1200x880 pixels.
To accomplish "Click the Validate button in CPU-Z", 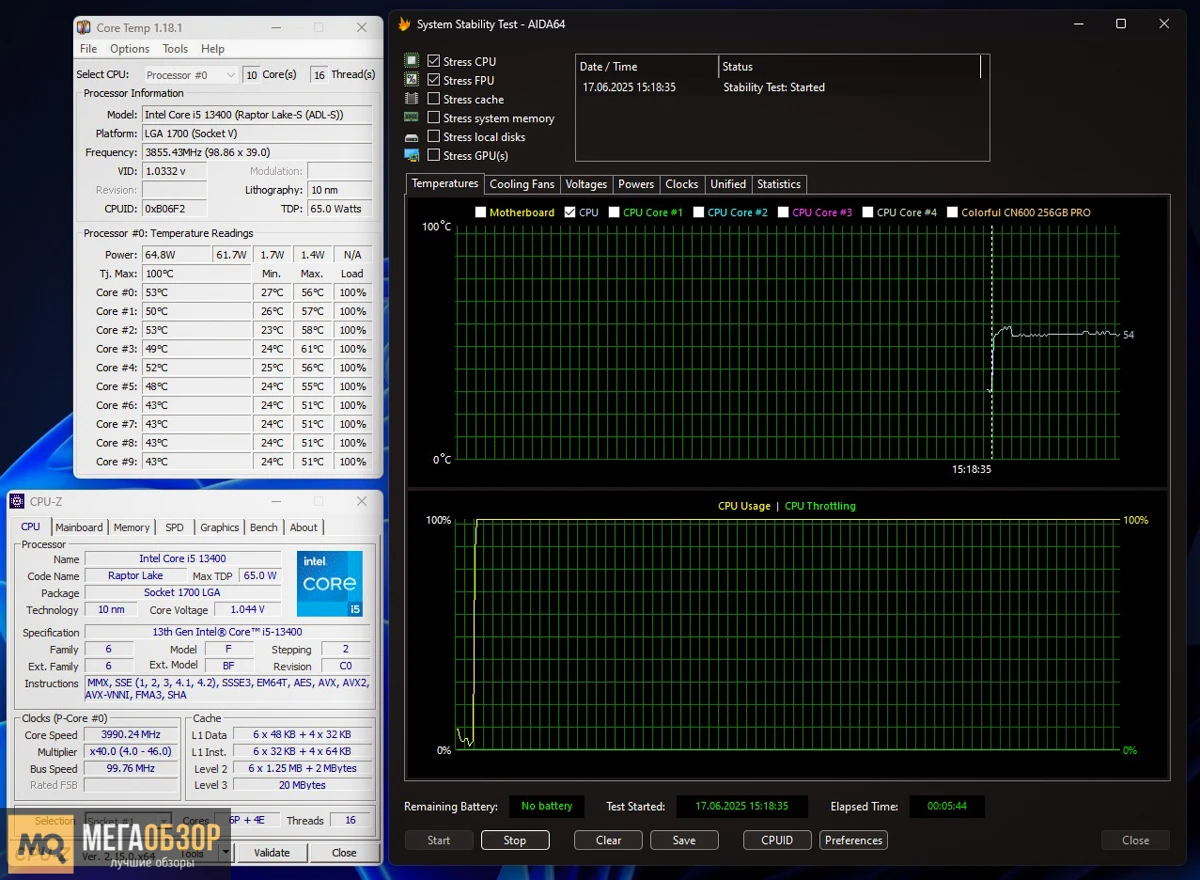I will click(271, 853).
